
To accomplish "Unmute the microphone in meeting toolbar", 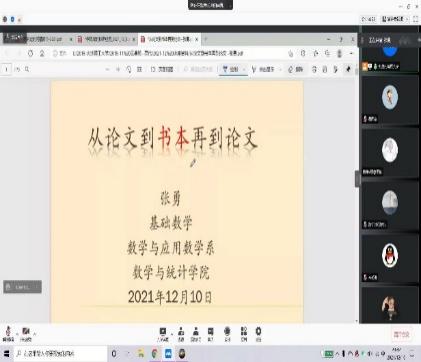I will point(8,334).
